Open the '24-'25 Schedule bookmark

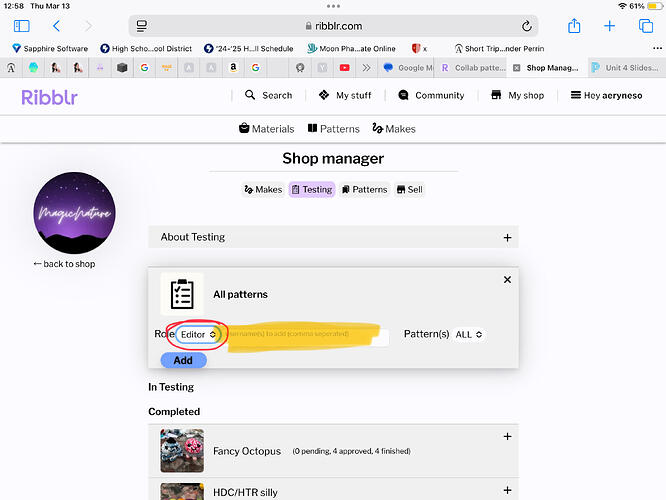click(x=248, y=48)
